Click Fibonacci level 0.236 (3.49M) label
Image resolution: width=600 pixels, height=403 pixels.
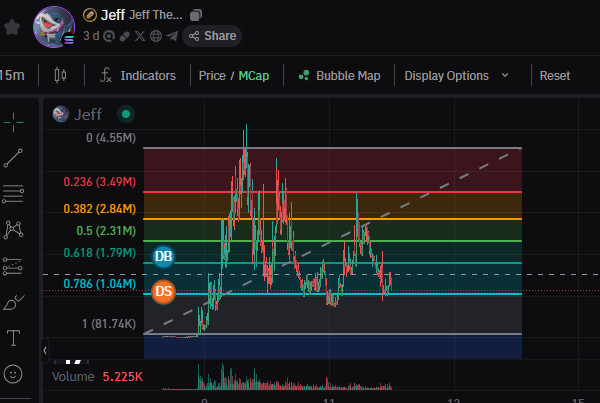point(99,182)
